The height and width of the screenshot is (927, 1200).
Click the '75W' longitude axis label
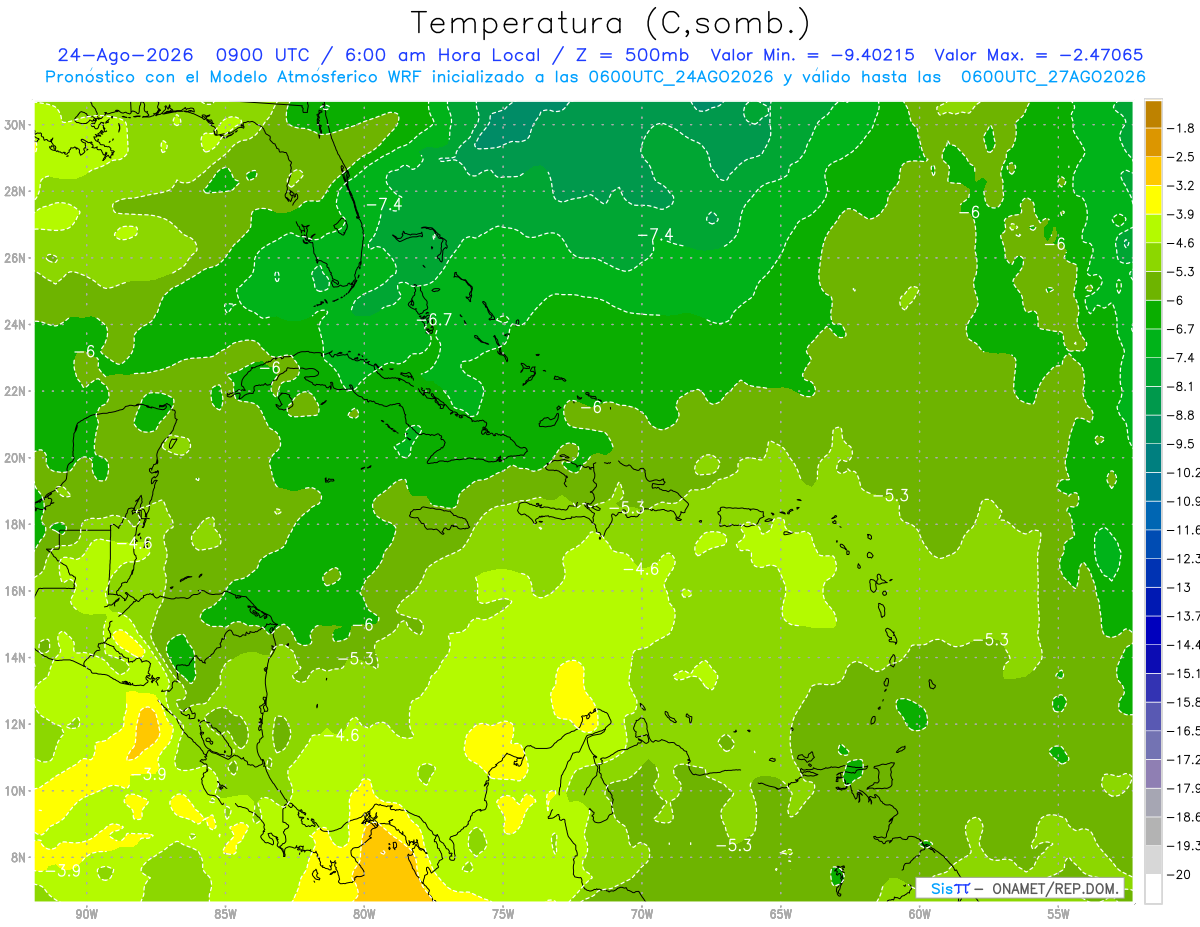(503, 914)
